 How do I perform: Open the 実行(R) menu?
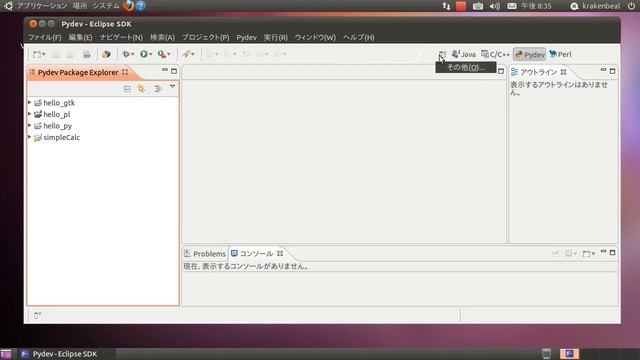[276, 37]
